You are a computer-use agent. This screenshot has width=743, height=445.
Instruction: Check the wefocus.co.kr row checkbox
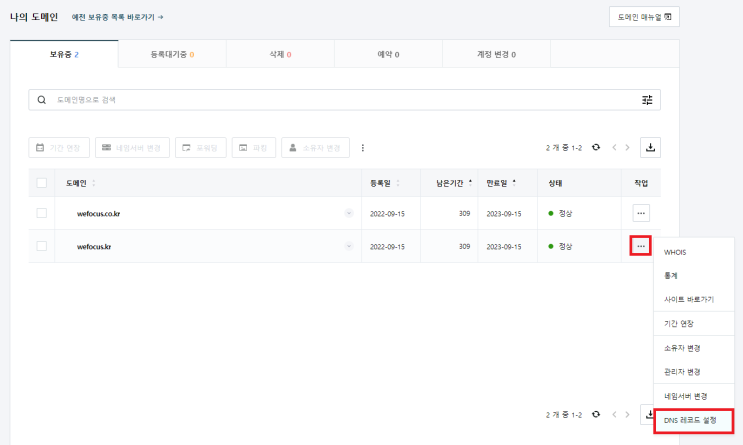point(42,213)
